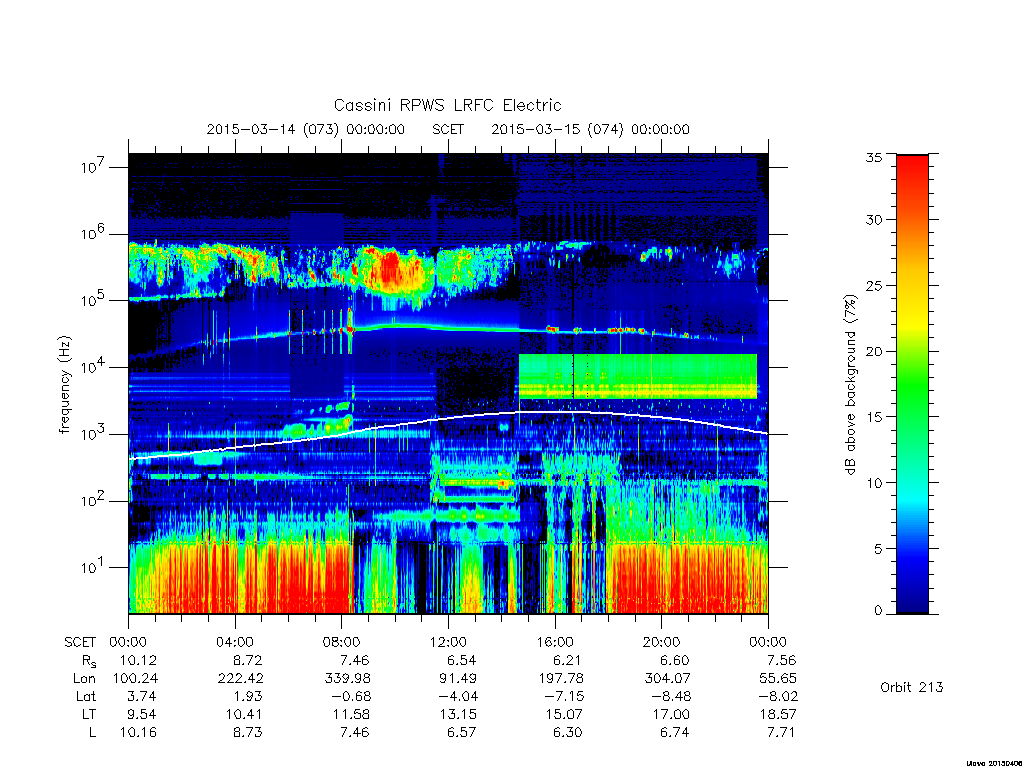Click the Lat value -8.02
1024x768 pixels.
point(778,697)
